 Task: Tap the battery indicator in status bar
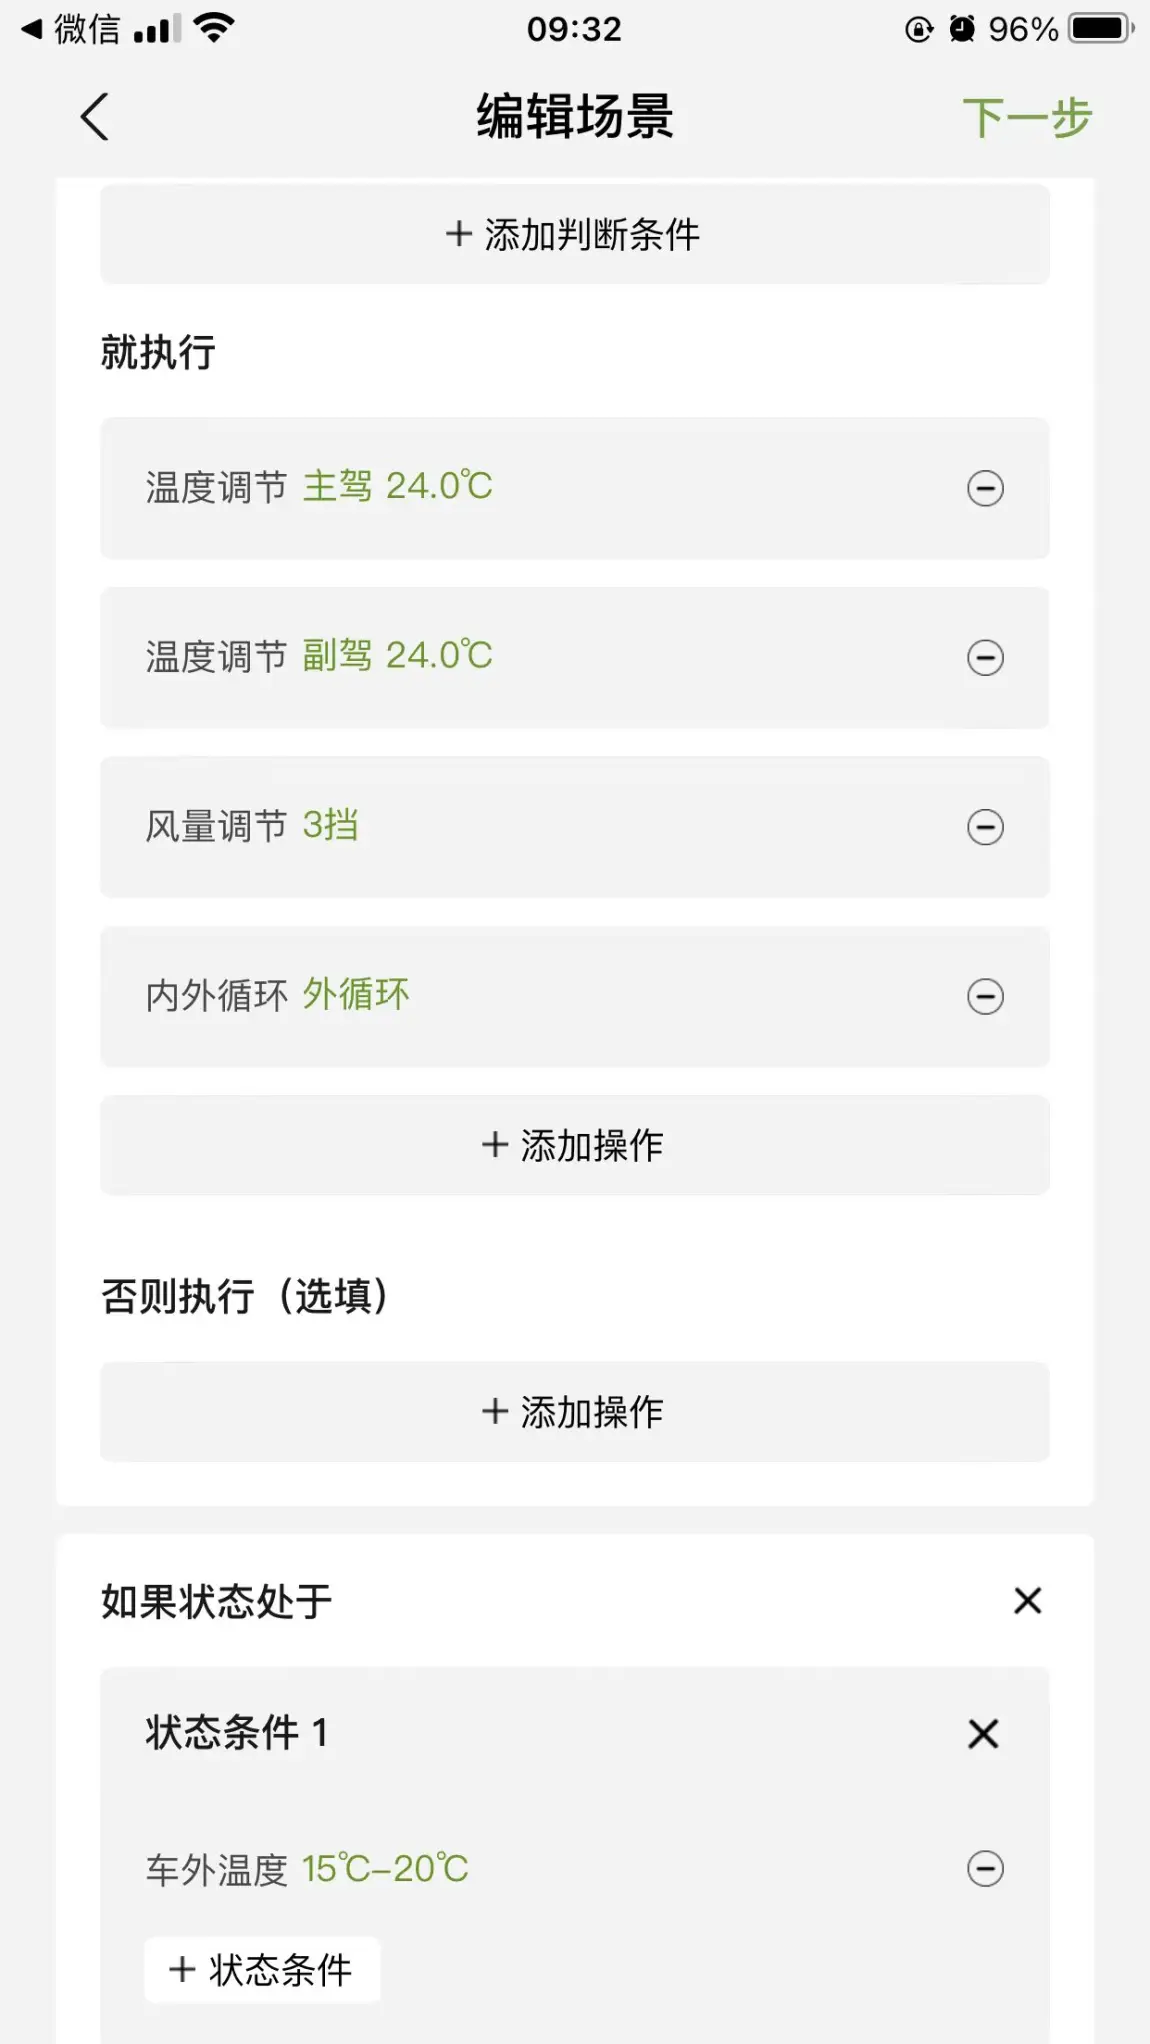pyautogui.click(x=1099, y=29)
